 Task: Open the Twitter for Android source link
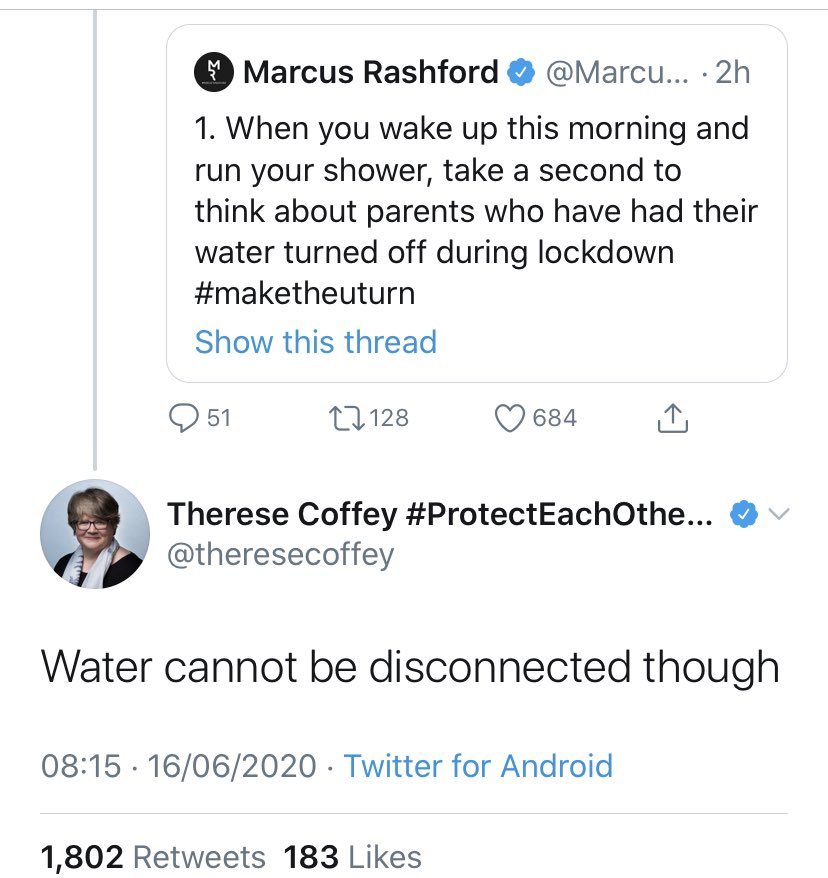[x=478, y=766]
